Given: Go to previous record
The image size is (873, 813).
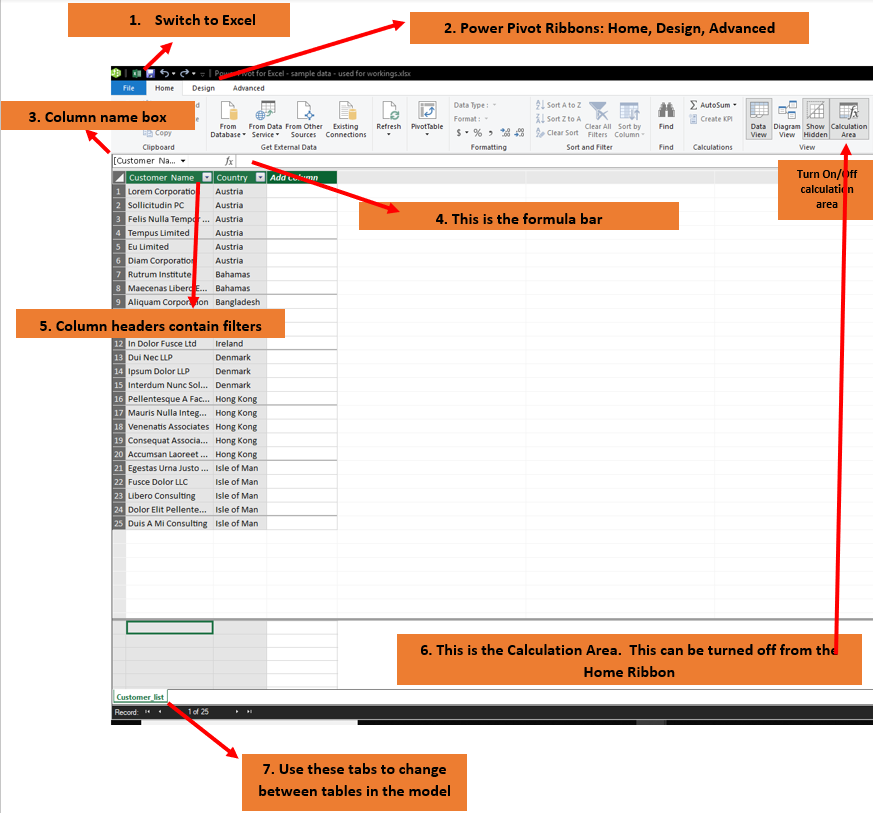Looking at the screenshot, I should click(x=160, y=712).
